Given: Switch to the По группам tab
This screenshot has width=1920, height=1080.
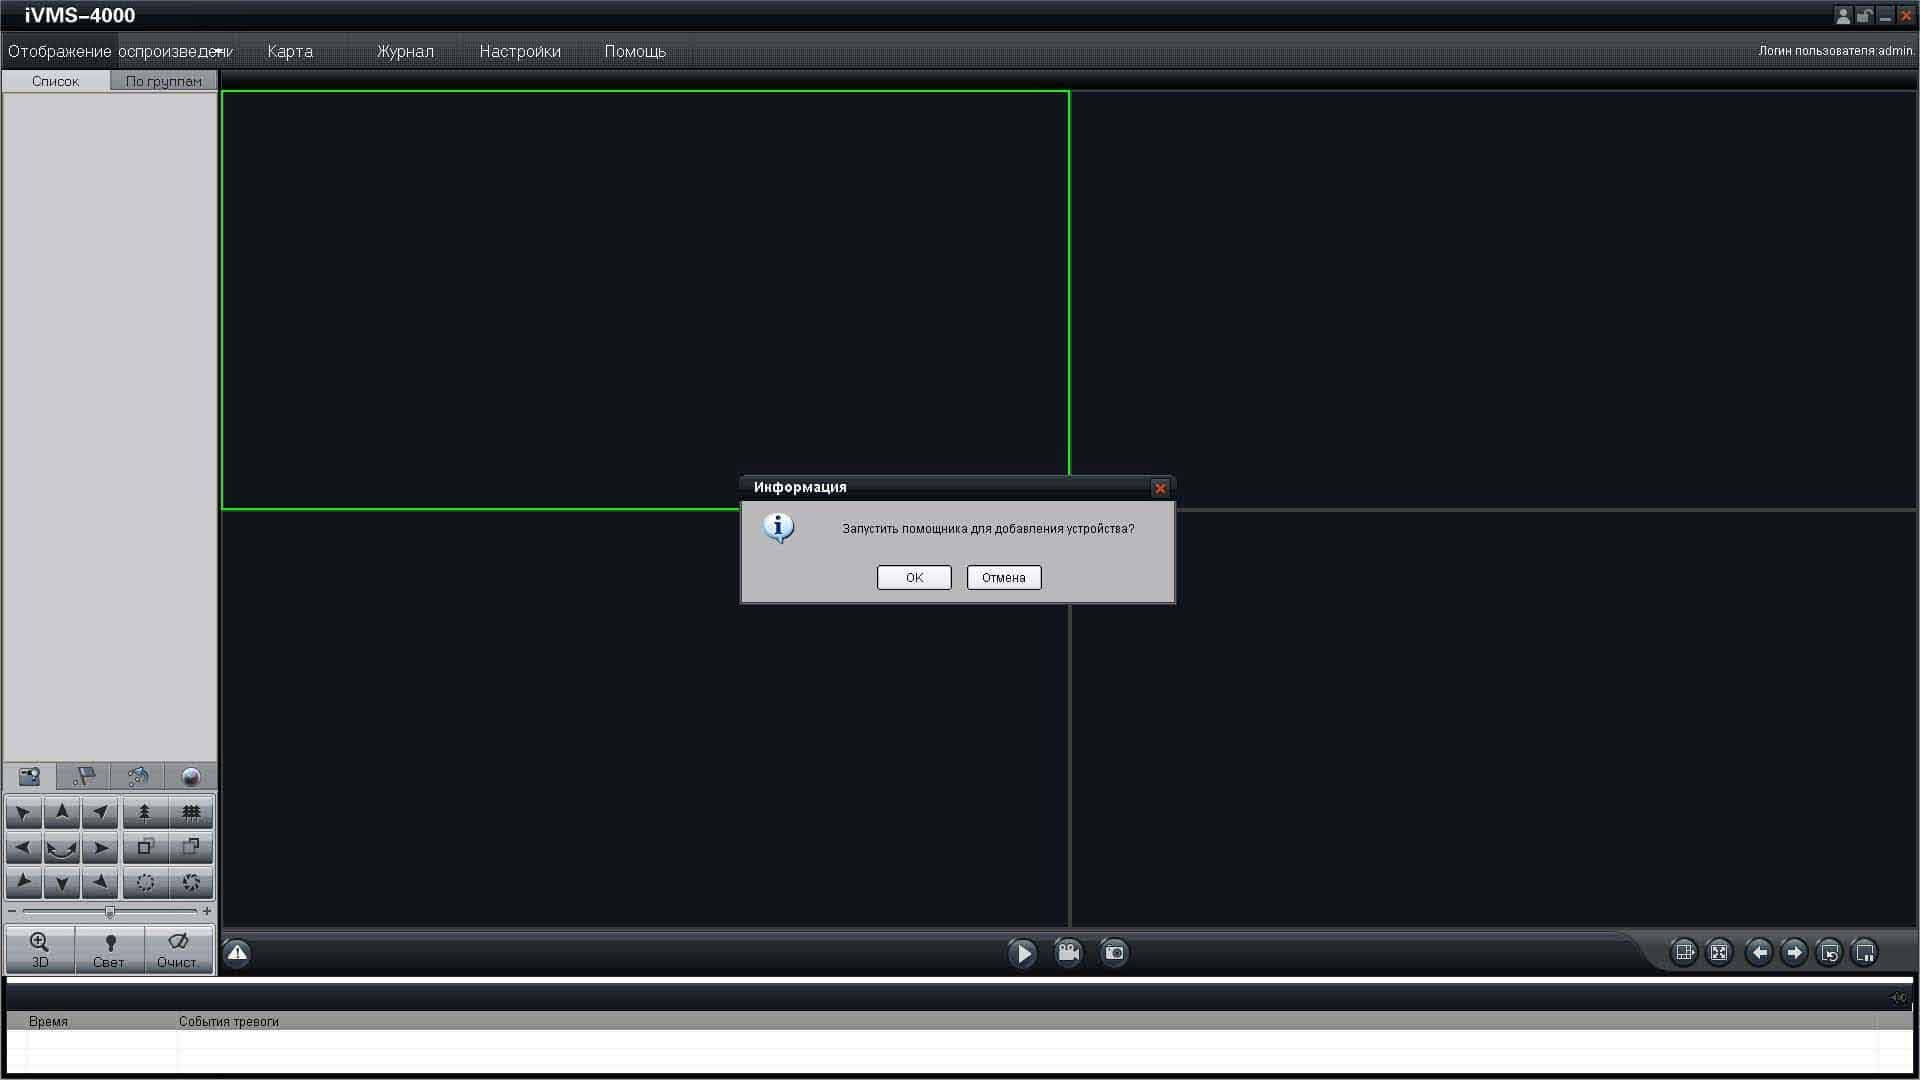Looking at the screenshot, I should click(164, 81).
